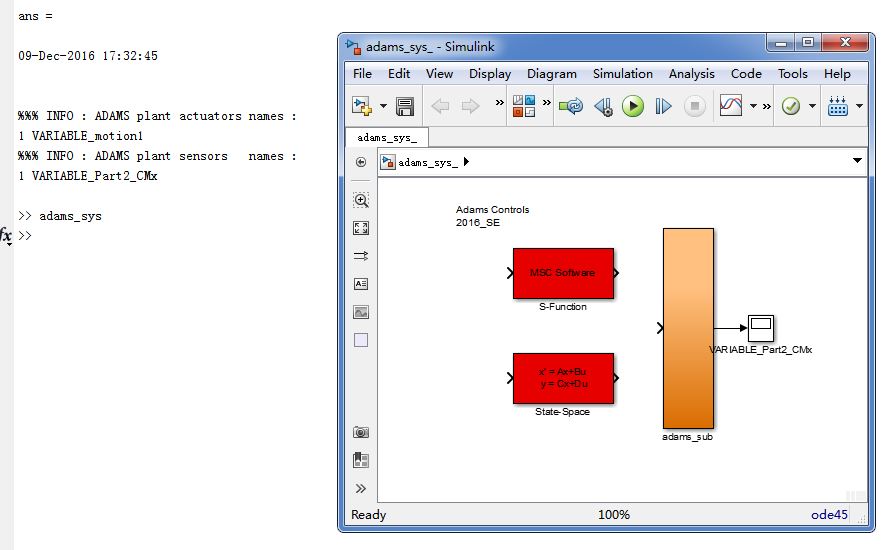Click the Forward navigation arrow
Screen dimensions: 892x550
(470, 106)
